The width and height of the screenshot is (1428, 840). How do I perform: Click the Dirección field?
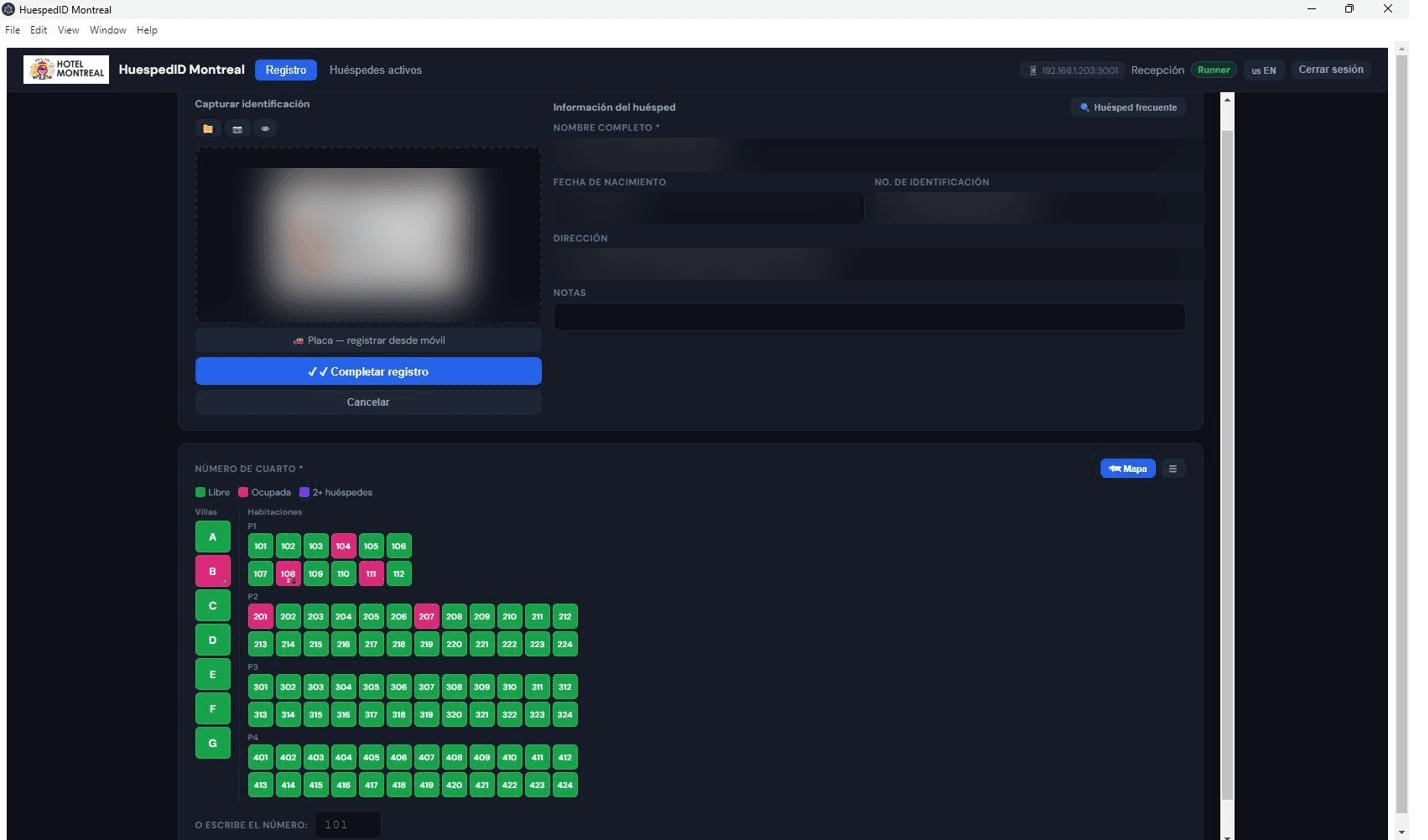(869, 263)
